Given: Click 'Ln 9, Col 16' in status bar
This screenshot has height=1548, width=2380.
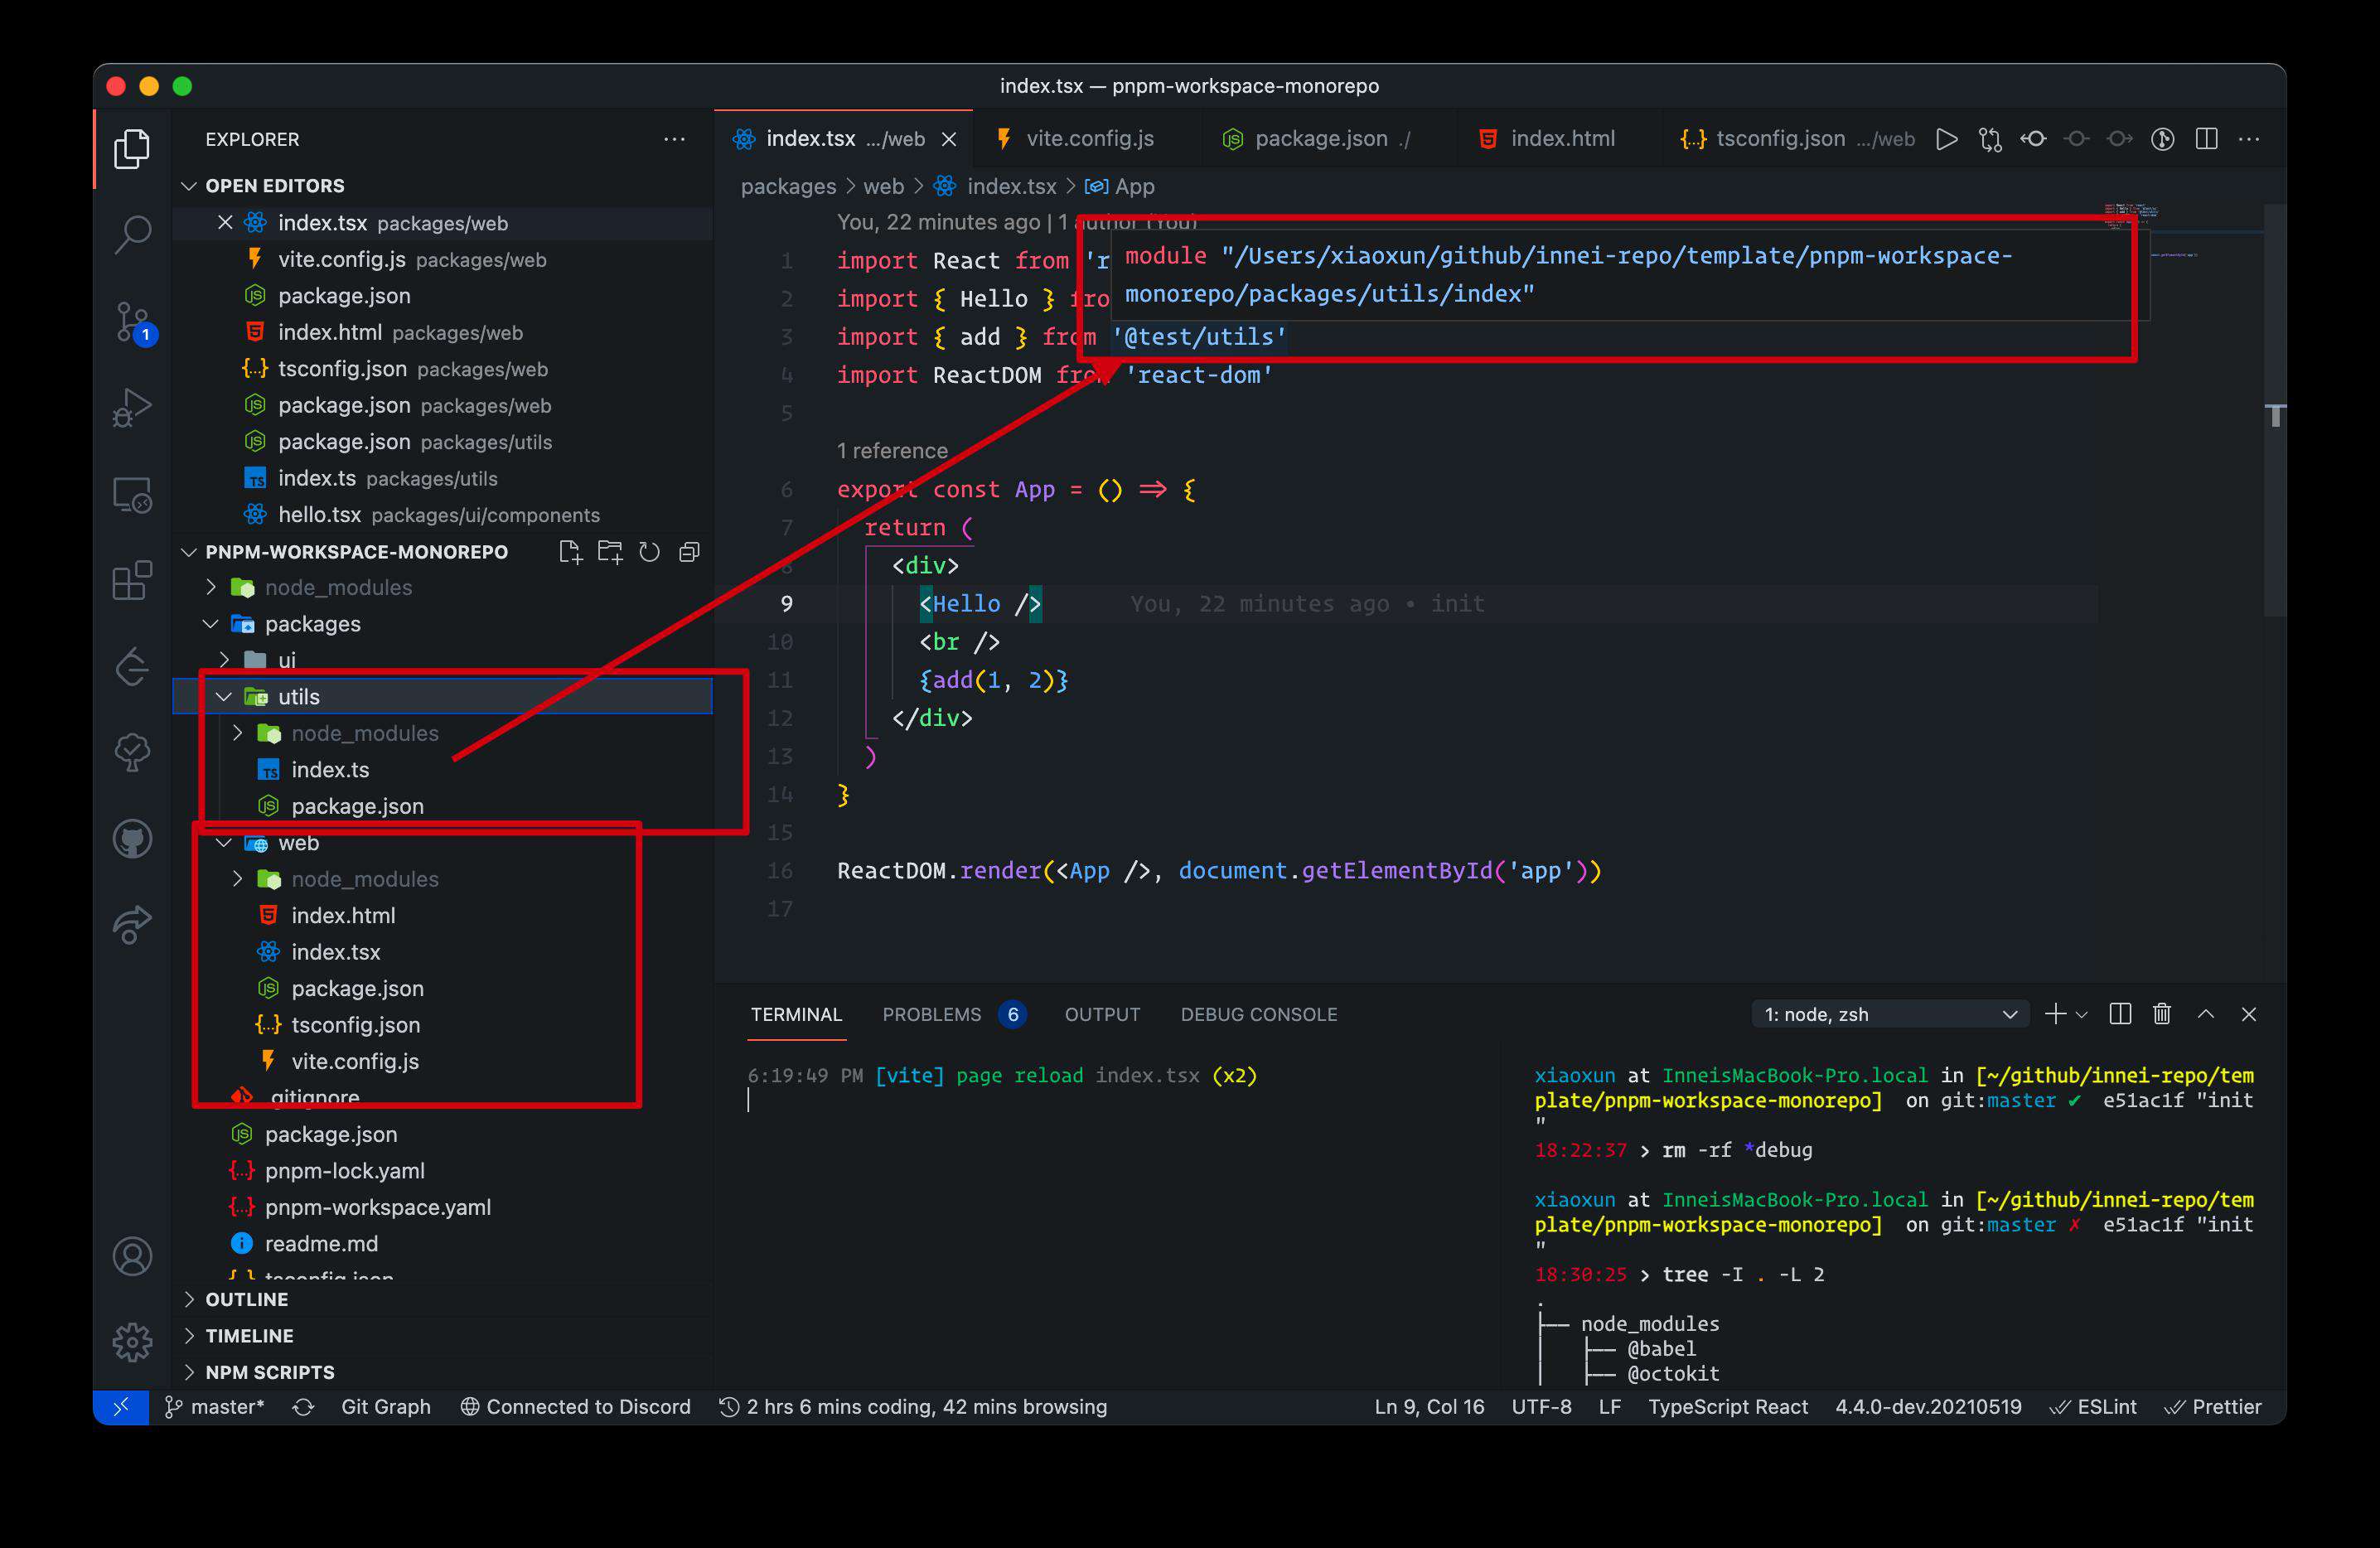Looking at the screenshot, I should 1429,1407.
